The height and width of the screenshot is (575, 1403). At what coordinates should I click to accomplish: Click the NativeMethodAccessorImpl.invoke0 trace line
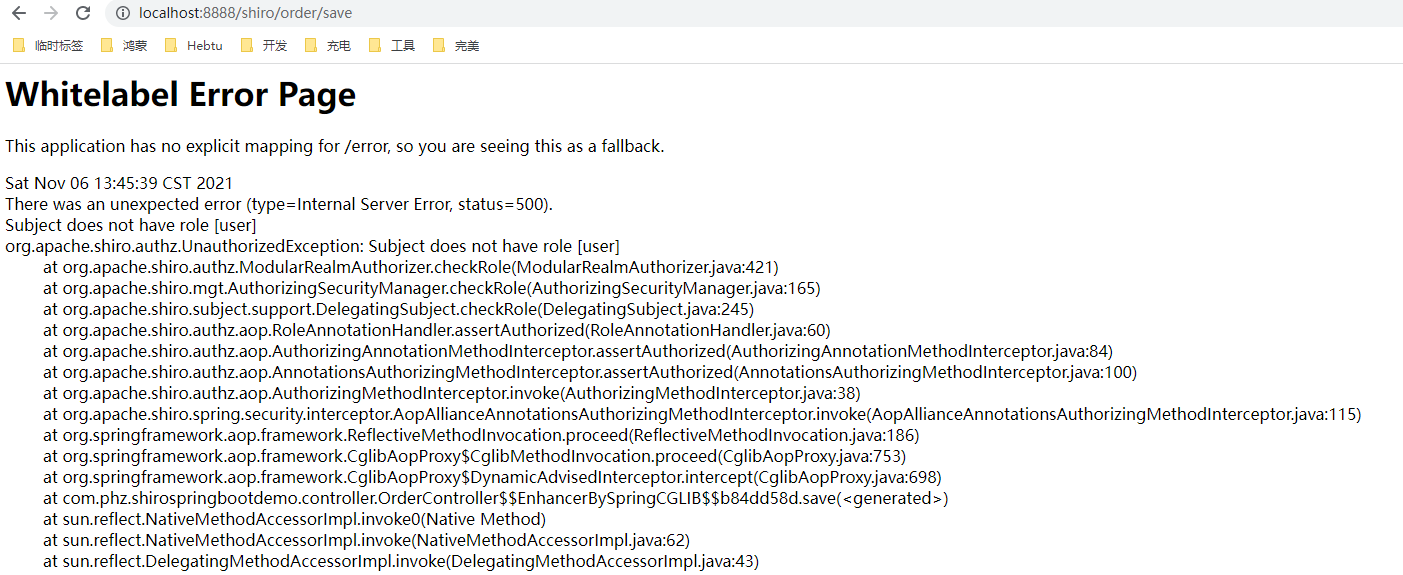pos(295,519)
